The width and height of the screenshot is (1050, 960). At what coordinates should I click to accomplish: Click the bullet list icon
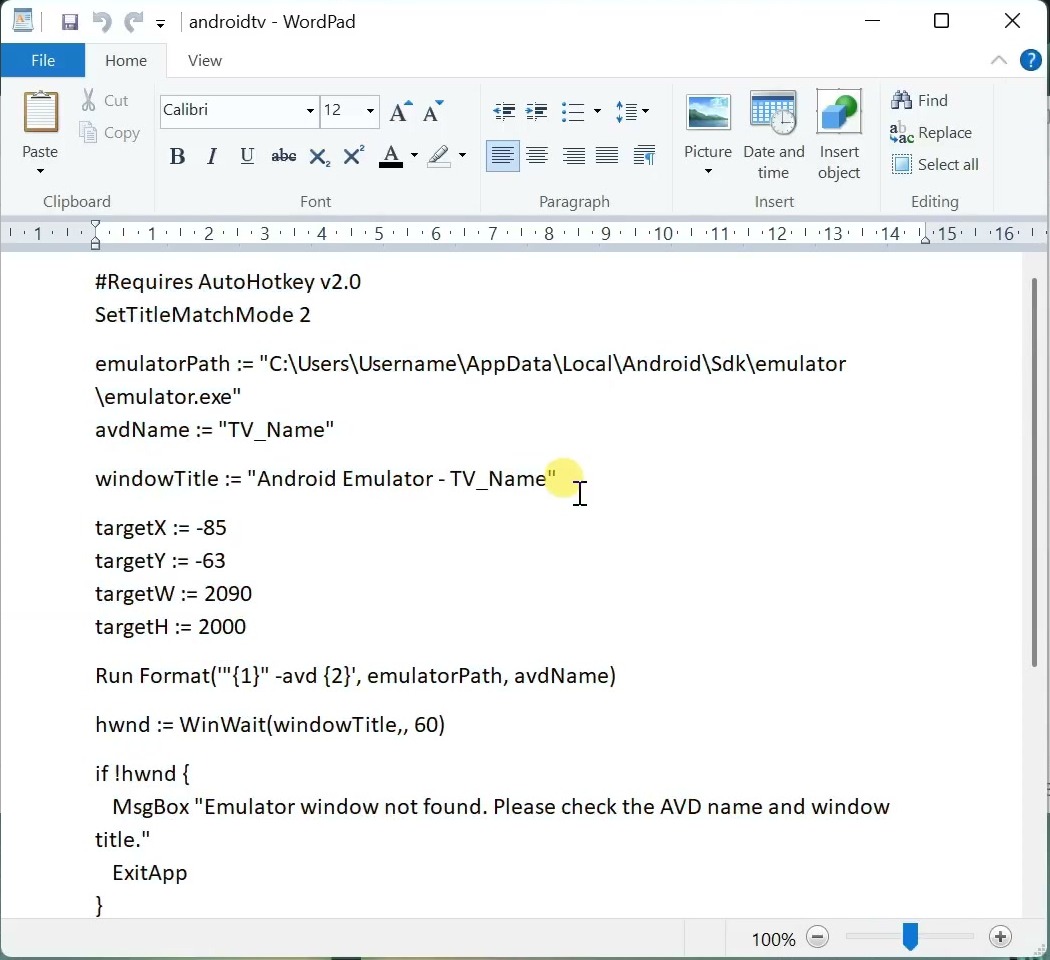(x=573, y=111)
